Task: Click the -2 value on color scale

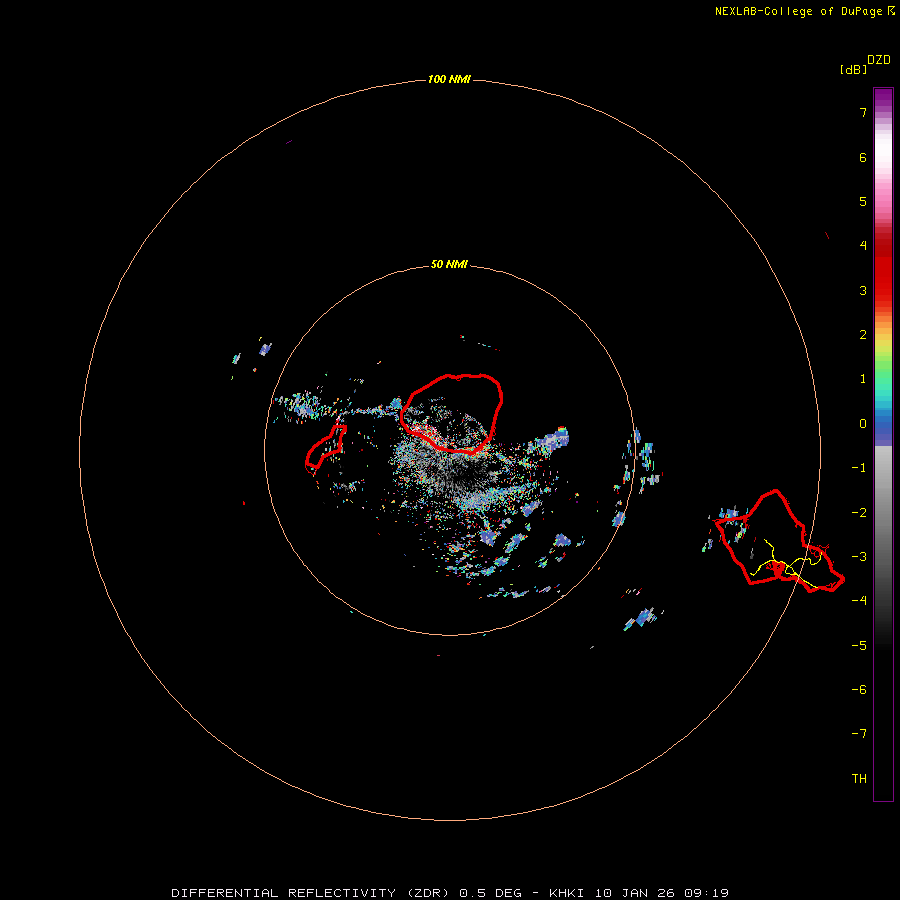Action: 859,513
